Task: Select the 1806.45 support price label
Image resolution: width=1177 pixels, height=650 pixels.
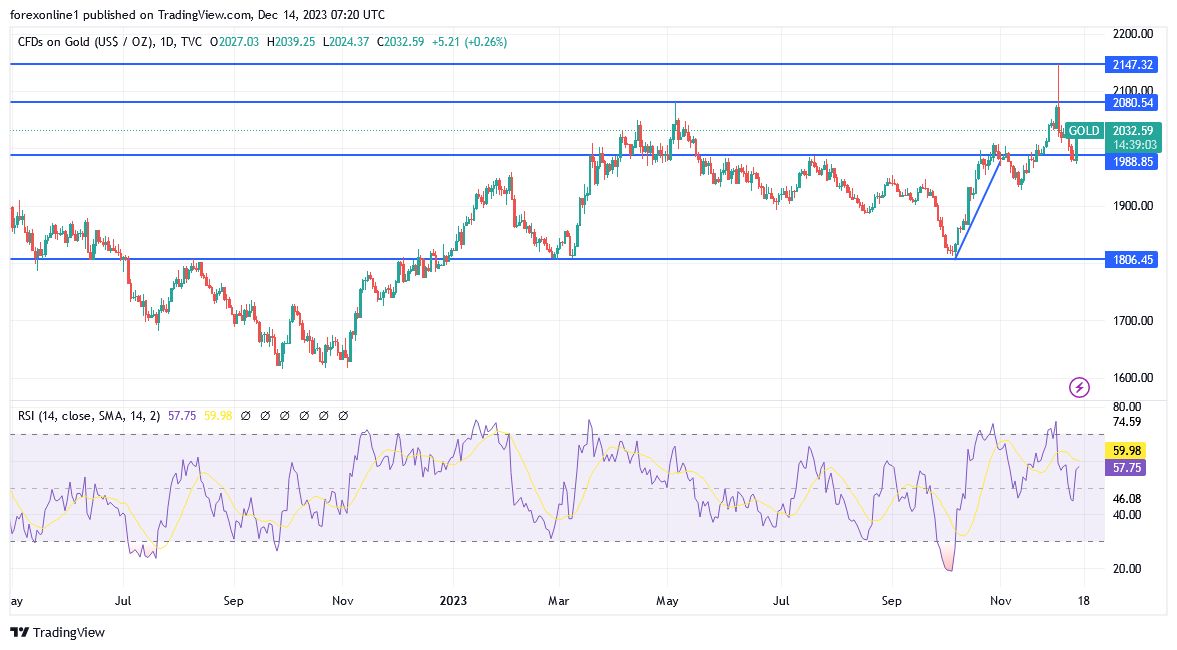Action: [1133, 259]
